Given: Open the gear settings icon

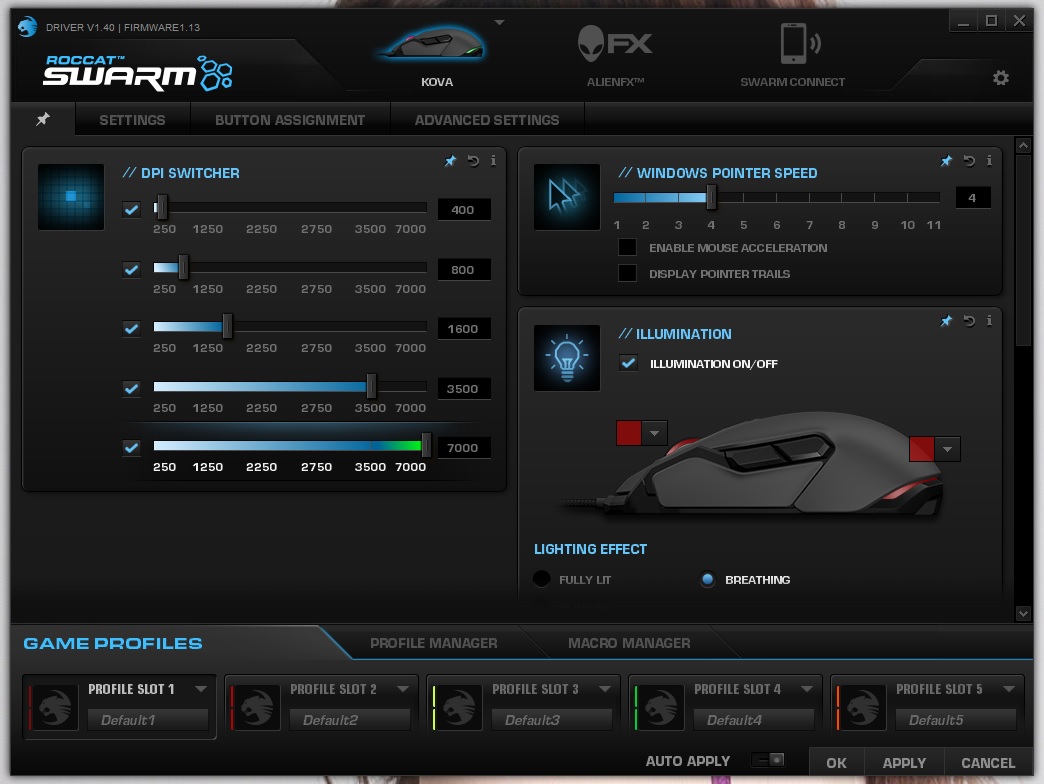Looking at the screenshot, I should [1000, 78].
